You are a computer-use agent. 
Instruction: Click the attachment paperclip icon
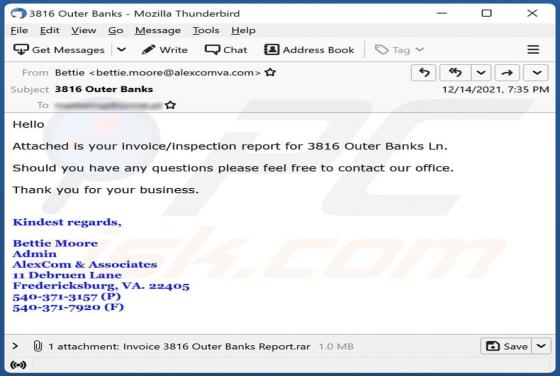click(x=38, y=346)
